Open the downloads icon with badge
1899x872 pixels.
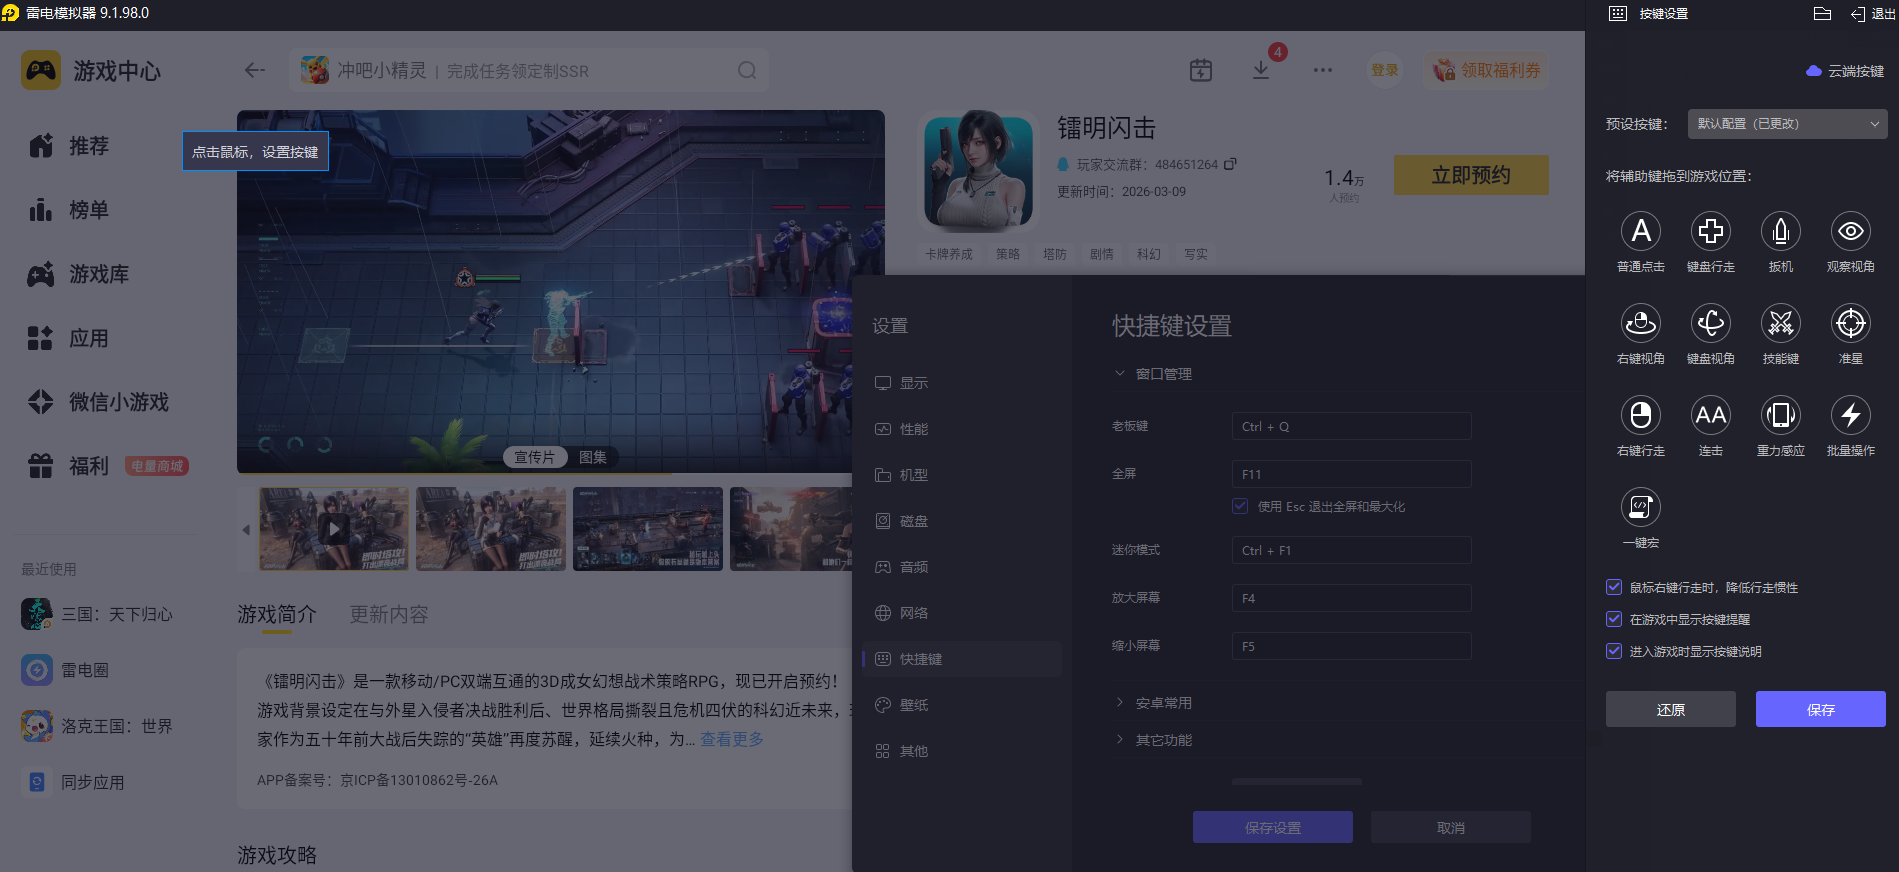point(1261,70)
